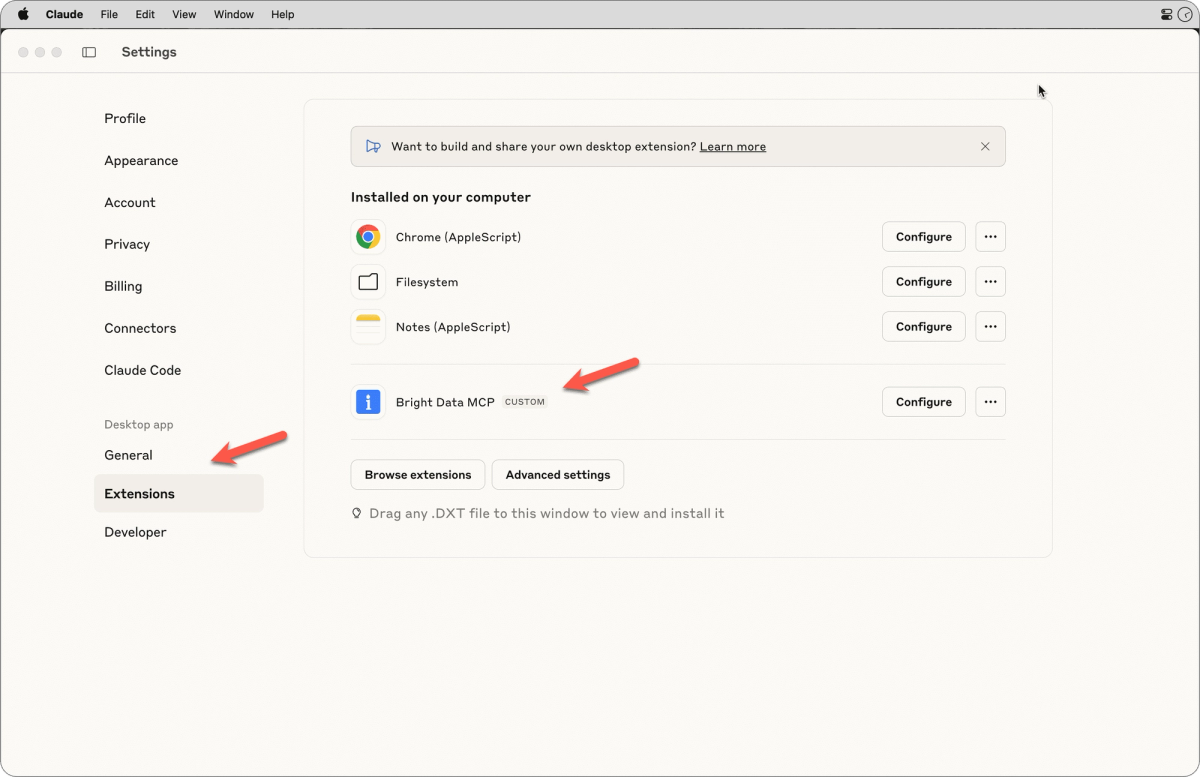Screen dimensions: 1200x777
Task: Open the Window menu
Action: (234, 14)
